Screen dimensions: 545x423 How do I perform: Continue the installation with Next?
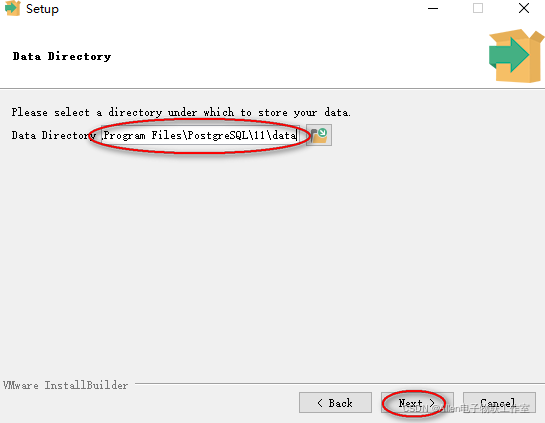(417, 403)
